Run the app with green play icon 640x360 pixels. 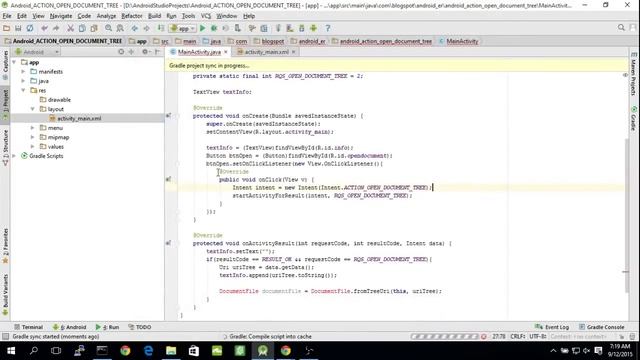click(202, 28)
